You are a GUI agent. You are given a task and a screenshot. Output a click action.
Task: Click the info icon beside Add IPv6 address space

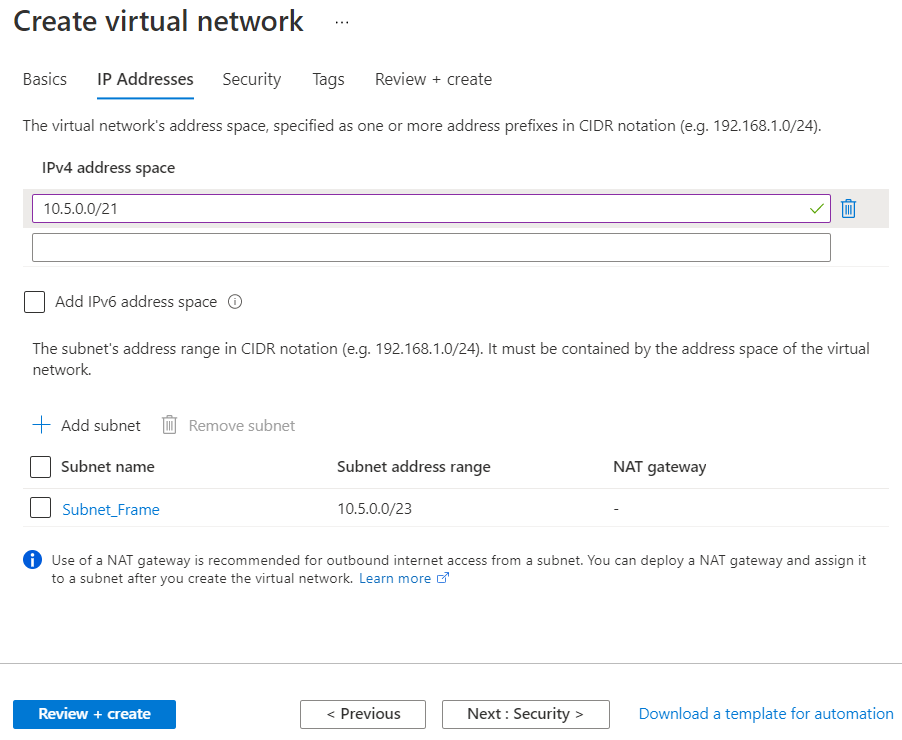tap(236, 302)
